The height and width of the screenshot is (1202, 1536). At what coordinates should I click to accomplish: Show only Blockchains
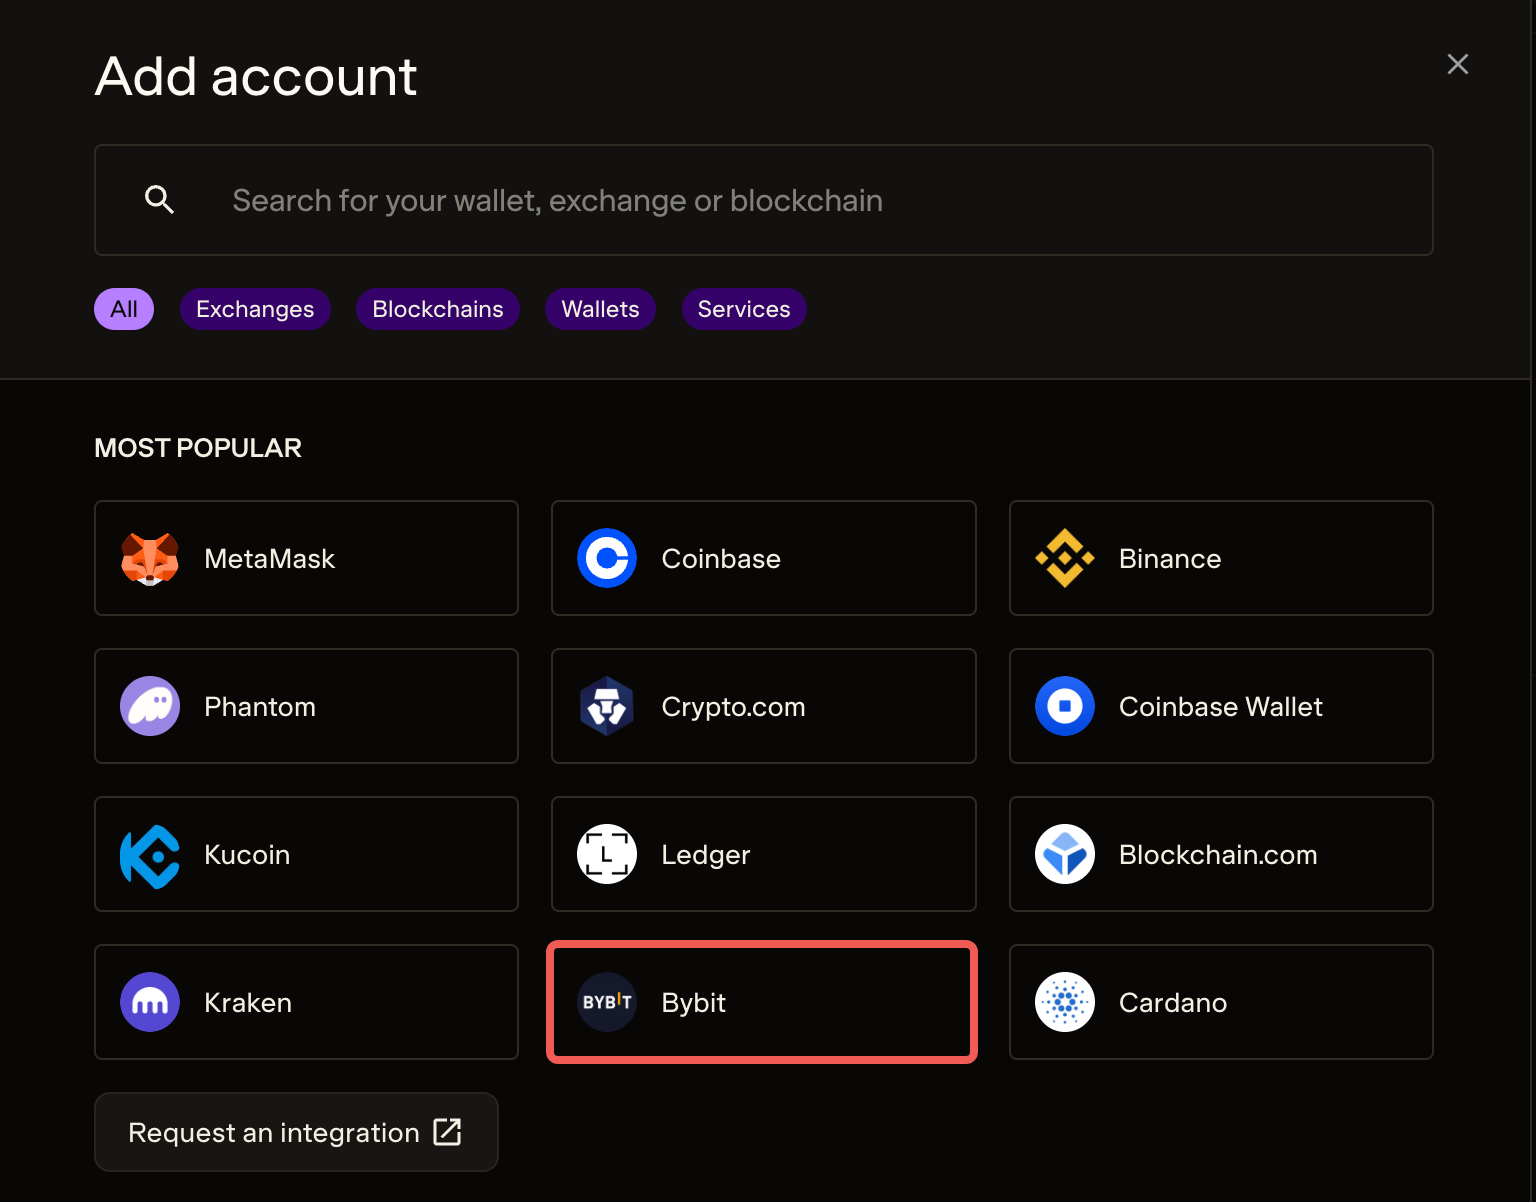438,309
